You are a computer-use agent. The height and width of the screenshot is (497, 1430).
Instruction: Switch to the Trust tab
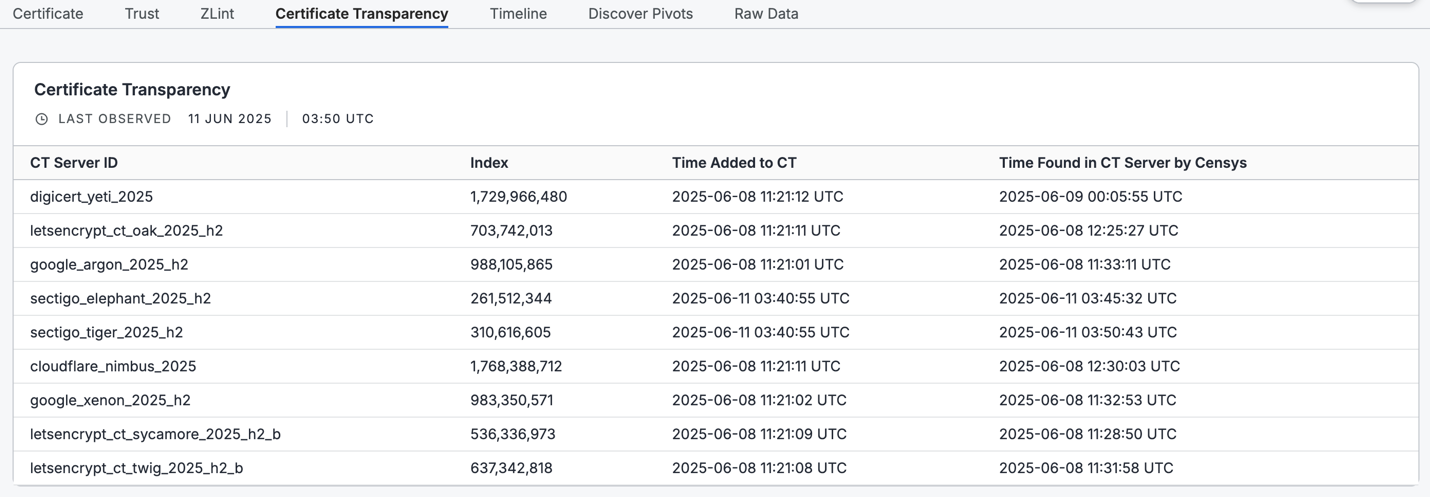coord(142,14)
